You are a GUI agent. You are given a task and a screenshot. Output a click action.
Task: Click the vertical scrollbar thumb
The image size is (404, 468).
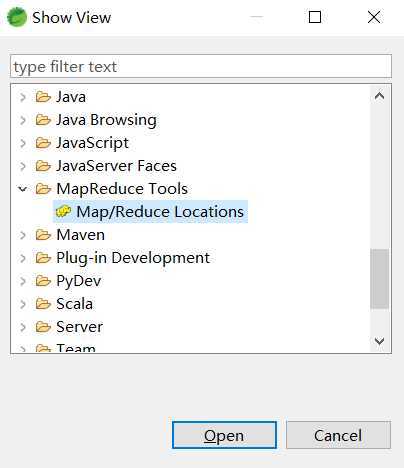[x=380, y=279]
